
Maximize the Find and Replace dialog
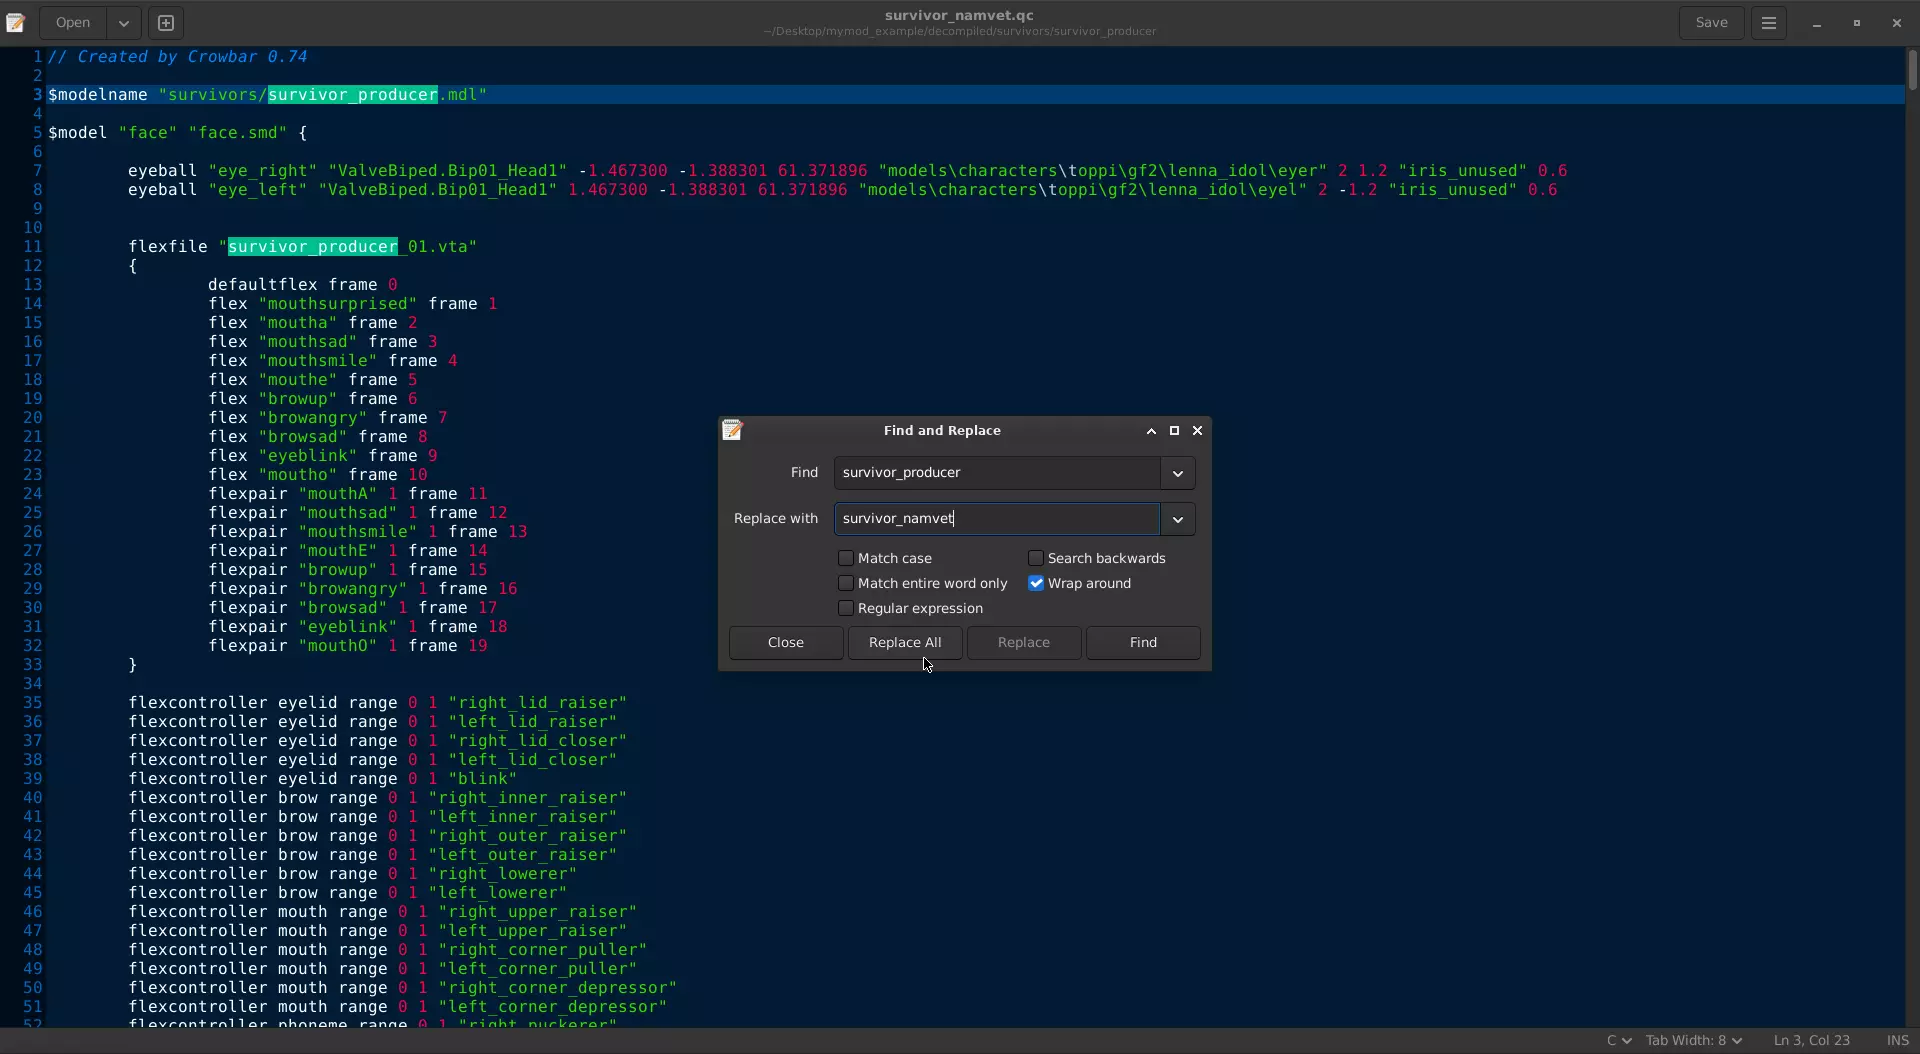(x=1174, y=431)
